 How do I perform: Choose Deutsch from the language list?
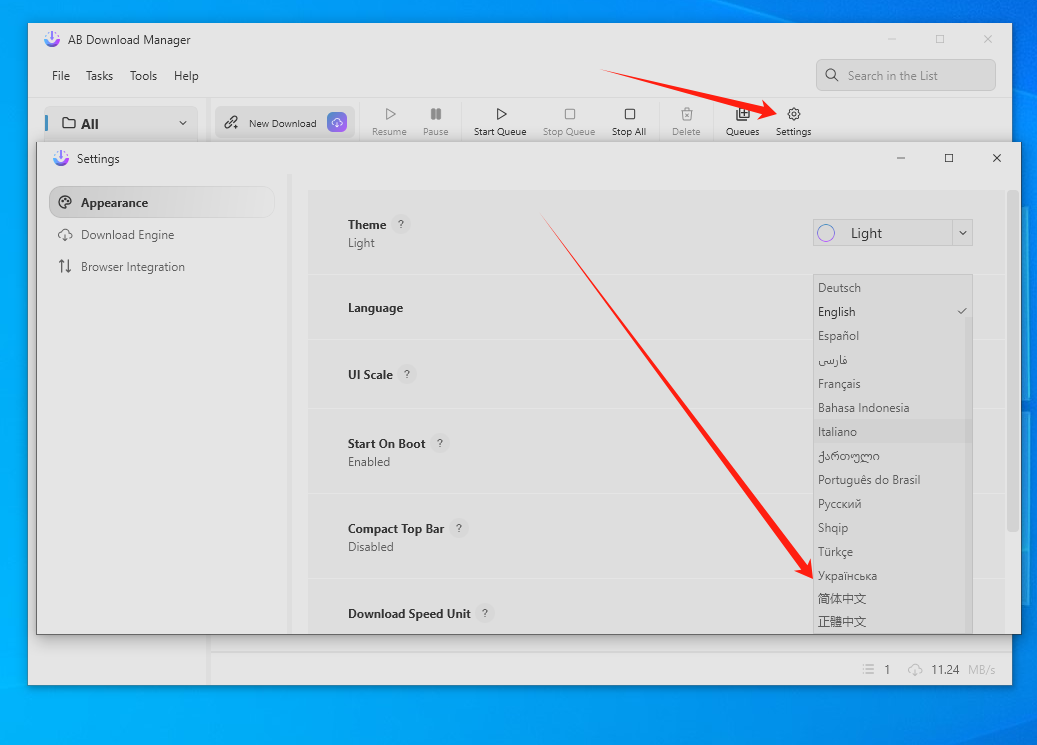click(x=892, y=288)
